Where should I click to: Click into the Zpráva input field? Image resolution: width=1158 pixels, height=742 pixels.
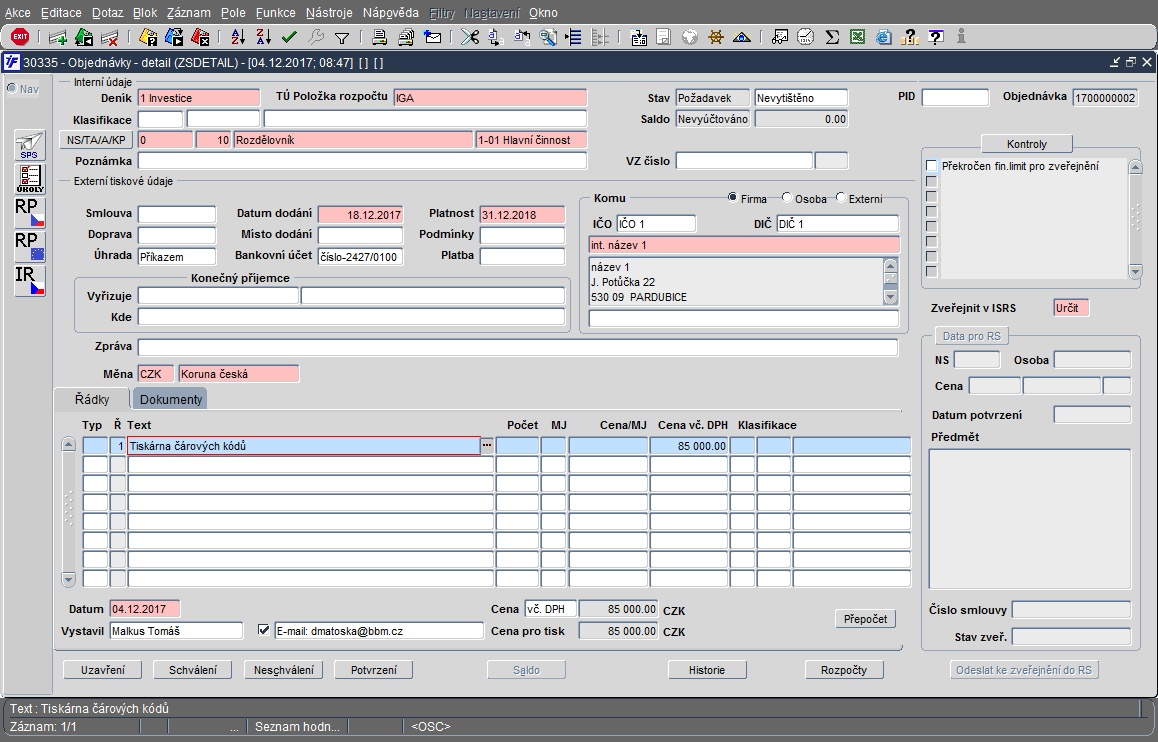pos(517,348)
